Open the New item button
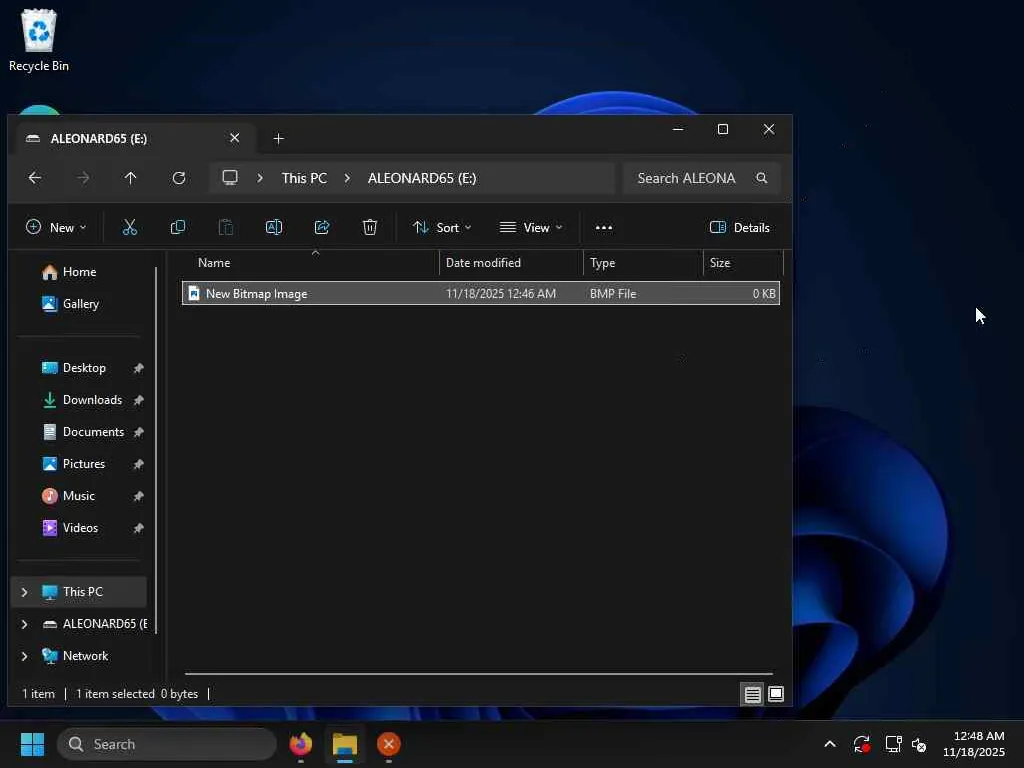 click(56, 227)
